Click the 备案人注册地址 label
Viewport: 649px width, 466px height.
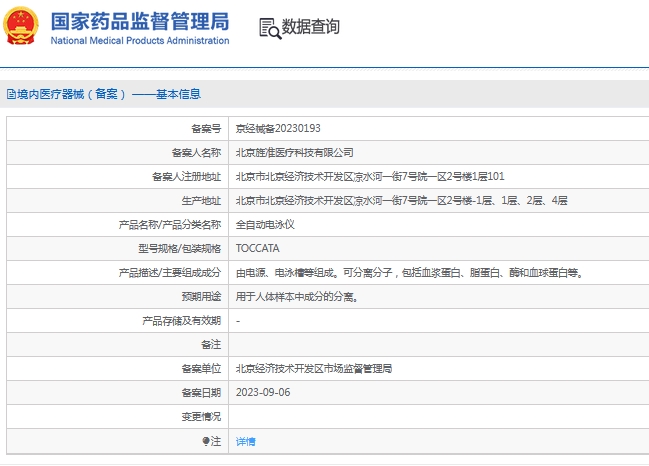[187, 177]
